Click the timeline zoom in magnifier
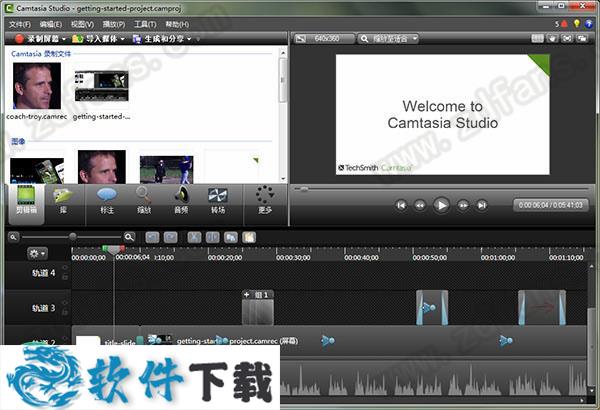Screen dimensions: 600x410 [129, 237]
